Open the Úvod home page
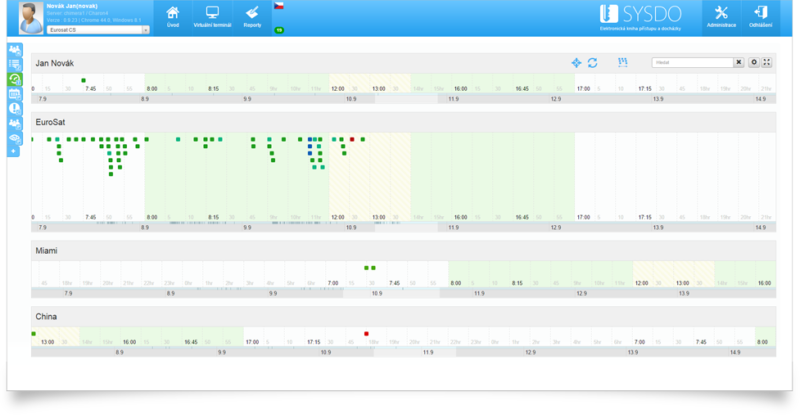This screenshot has height=415, width=800. point(173,17)
